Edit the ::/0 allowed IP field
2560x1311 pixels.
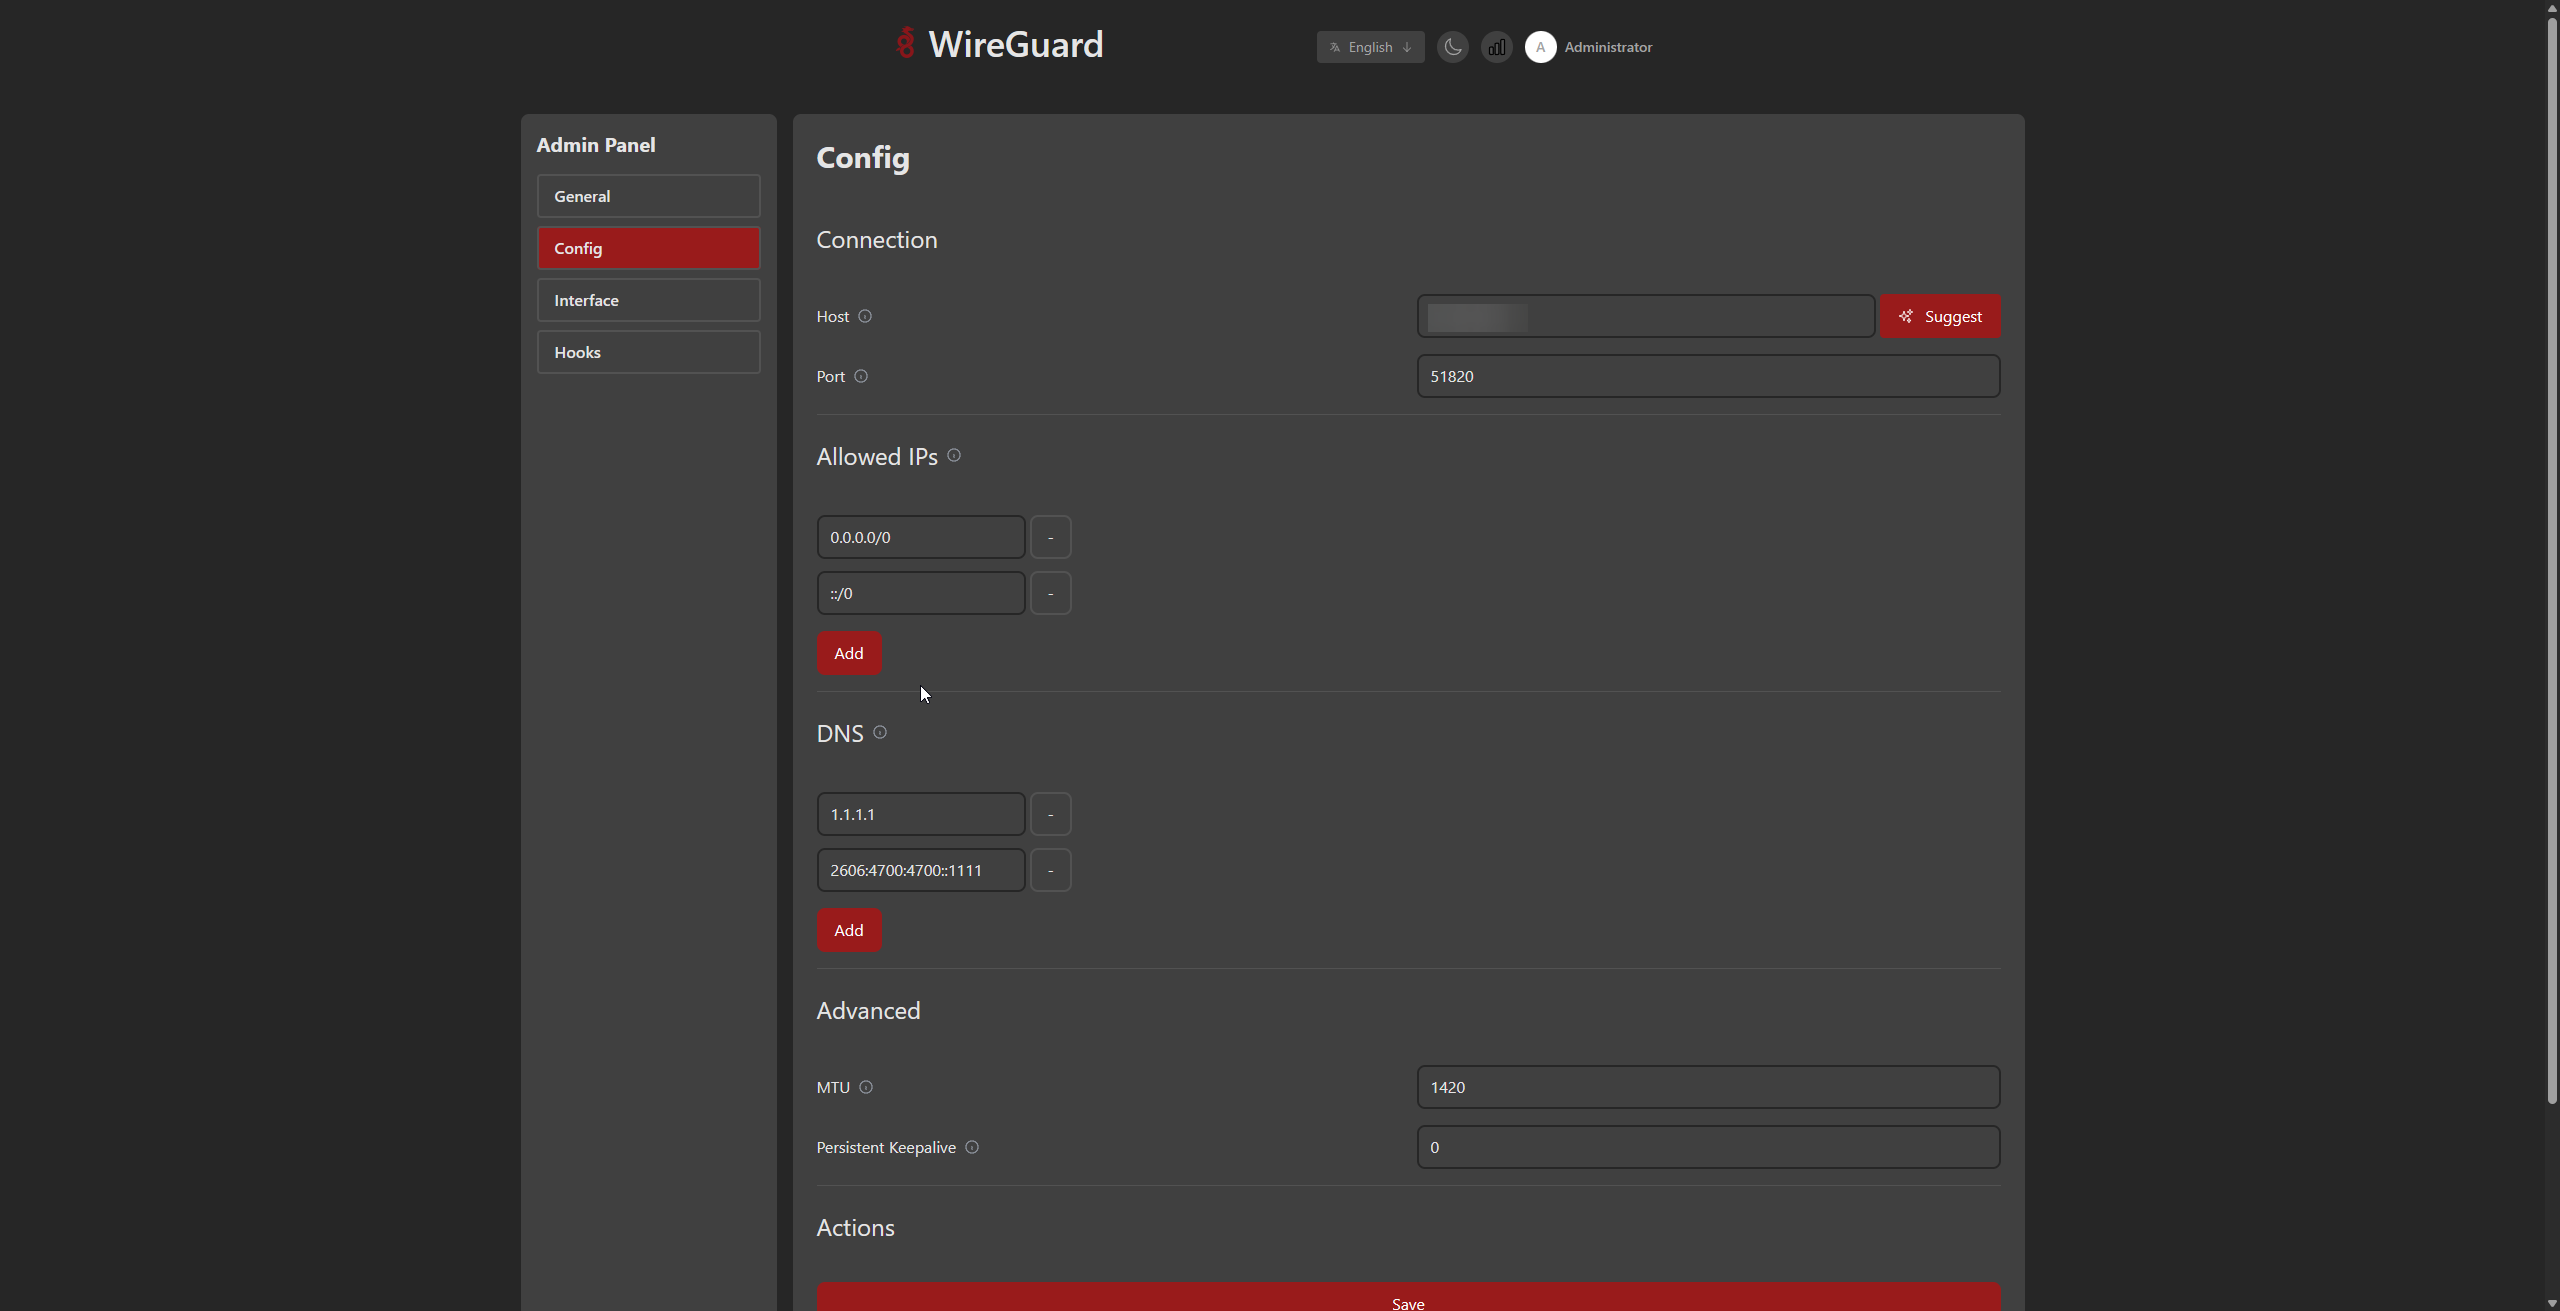click(920, 593)
